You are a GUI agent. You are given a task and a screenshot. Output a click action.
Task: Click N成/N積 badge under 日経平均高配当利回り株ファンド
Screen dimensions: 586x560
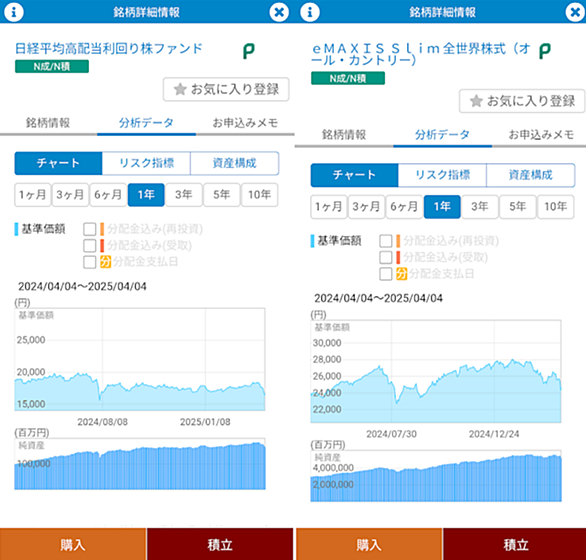click(52, 67)
